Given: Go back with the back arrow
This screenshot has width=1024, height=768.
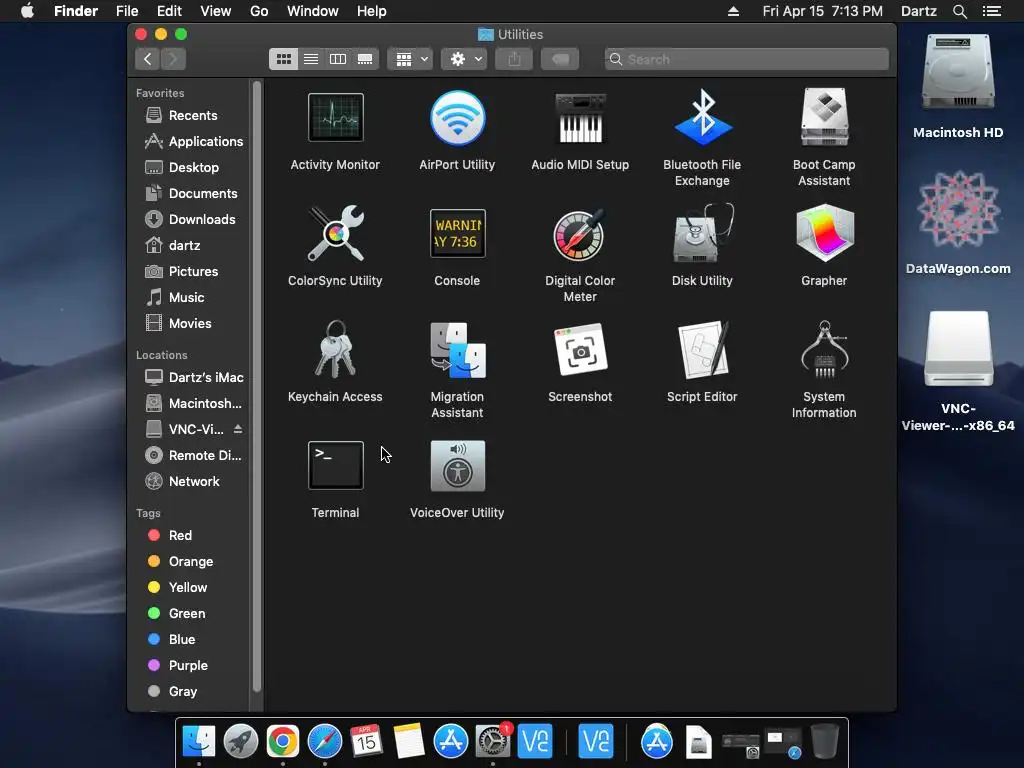Looking at the screenshot, I should pos(148,59).
